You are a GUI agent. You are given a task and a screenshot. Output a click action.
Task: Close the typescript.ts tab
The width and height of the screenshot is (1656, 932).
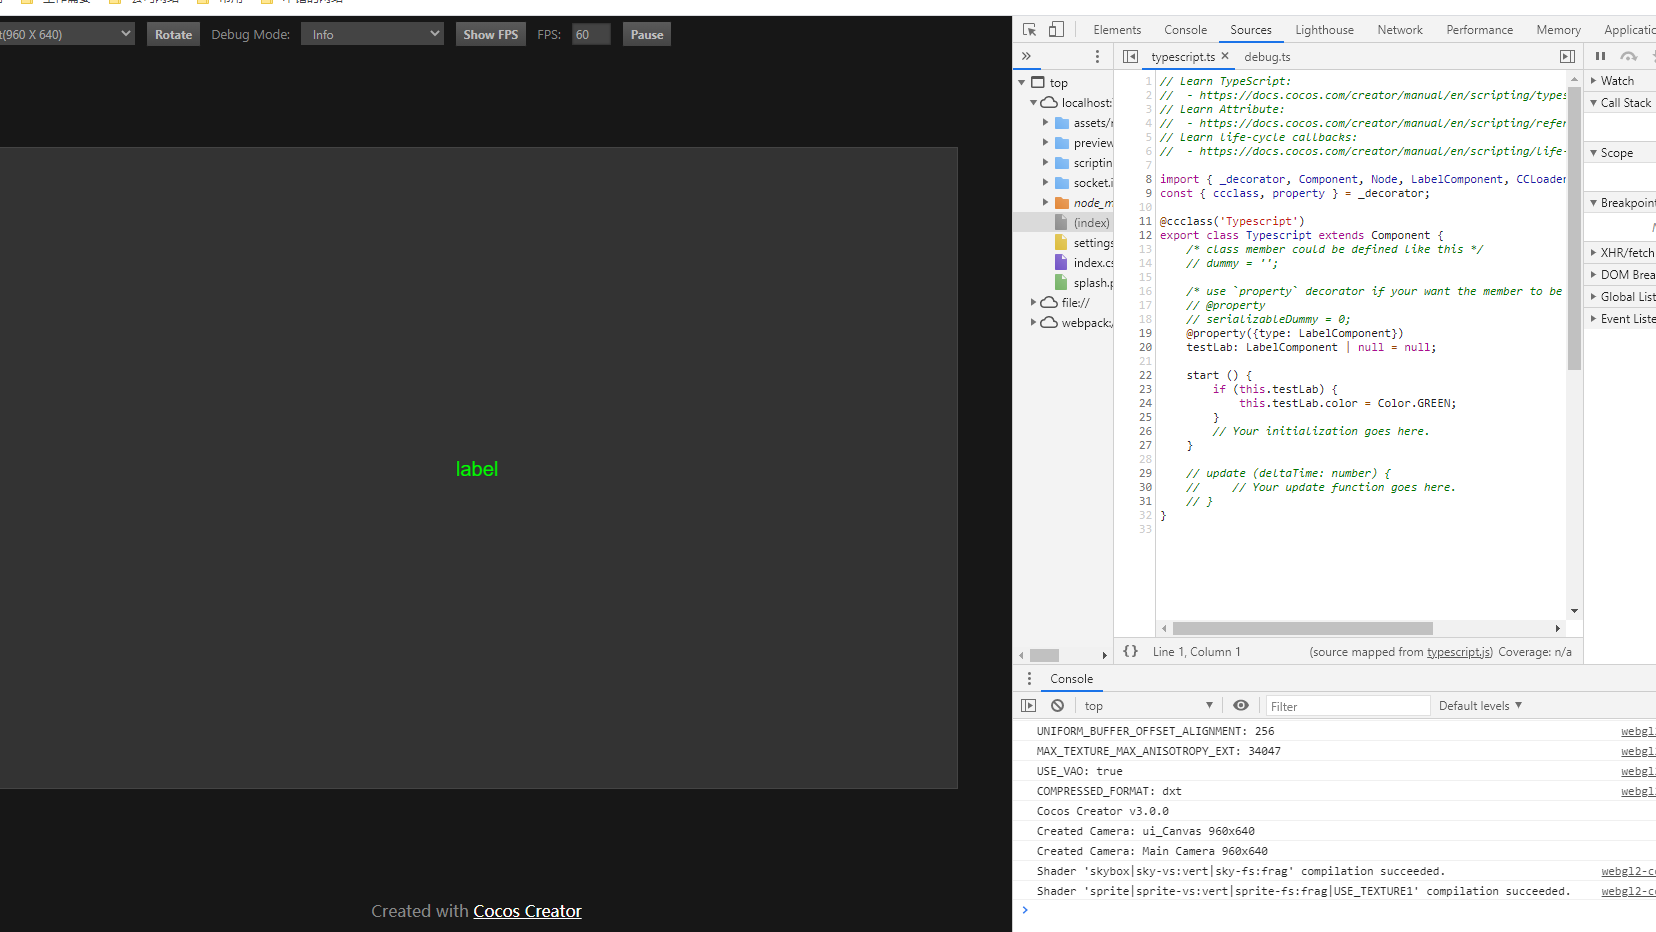click(x=1225, y=56)
